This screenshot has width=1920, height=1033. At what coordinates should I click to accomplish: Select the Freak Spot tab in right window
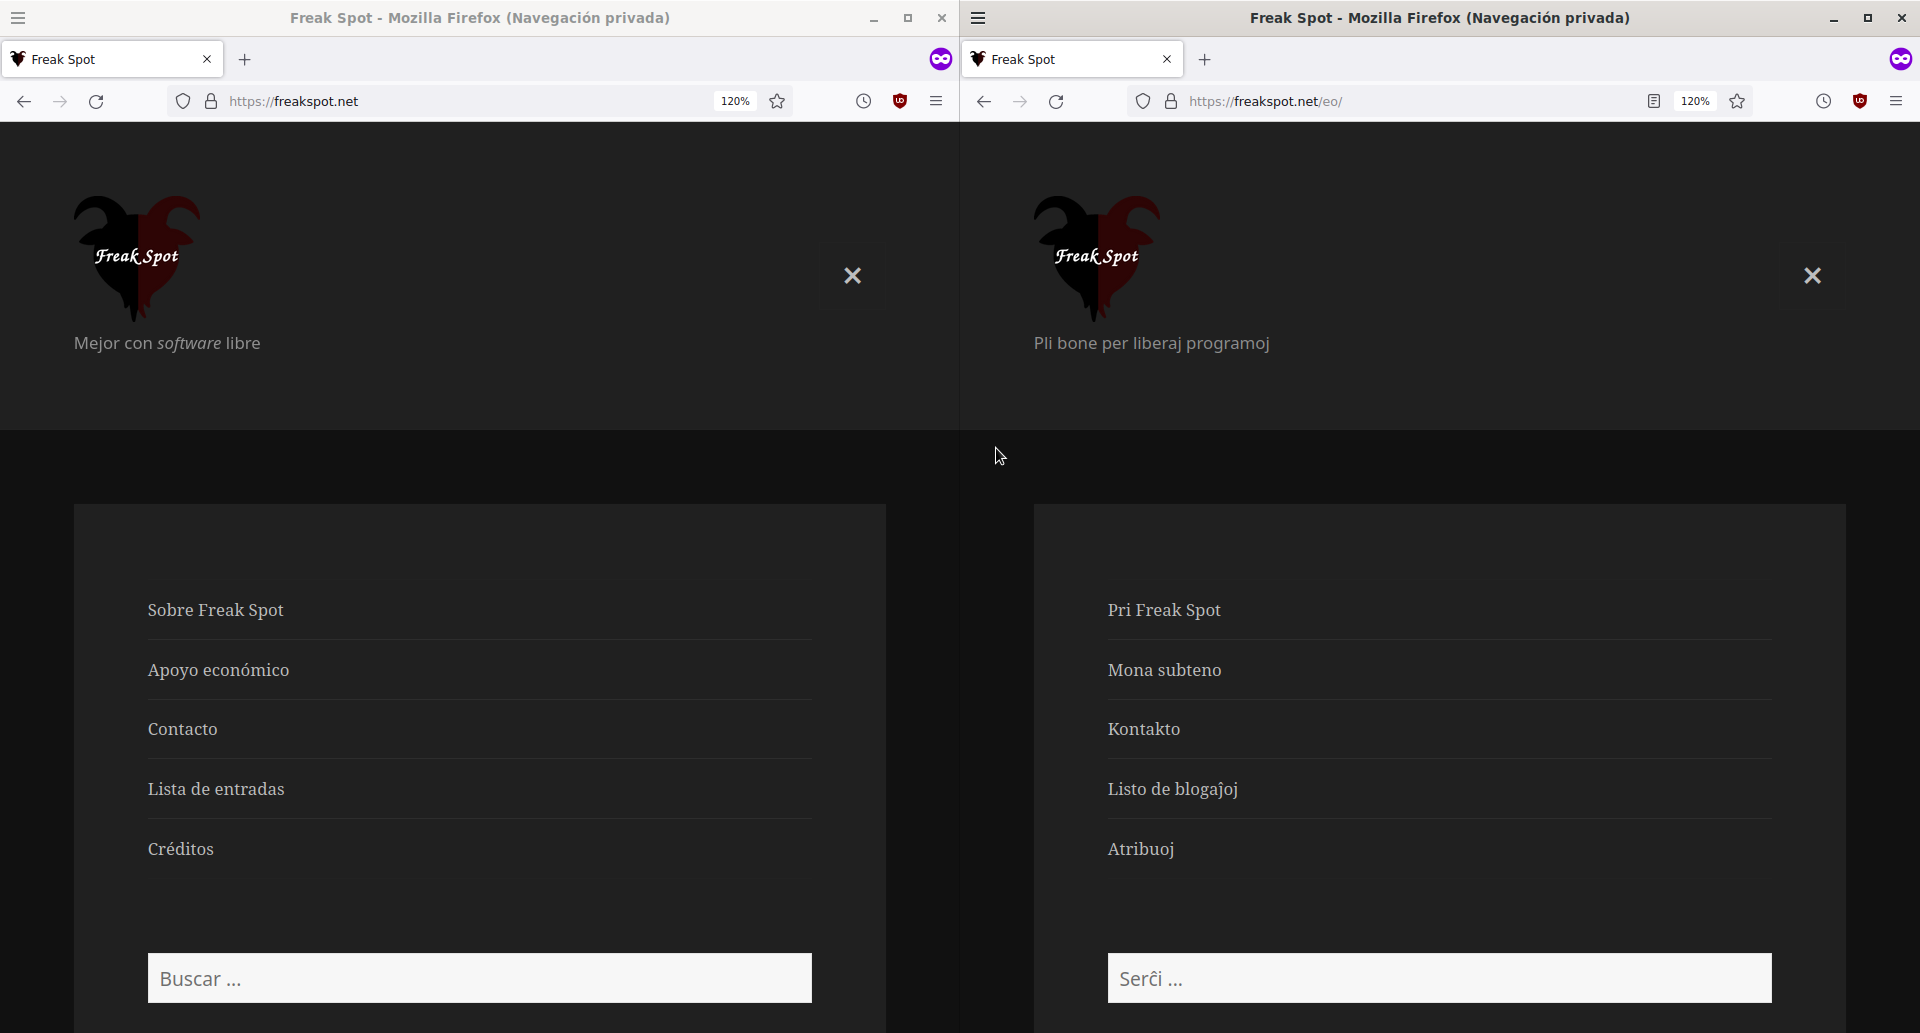pos(1072,59)
